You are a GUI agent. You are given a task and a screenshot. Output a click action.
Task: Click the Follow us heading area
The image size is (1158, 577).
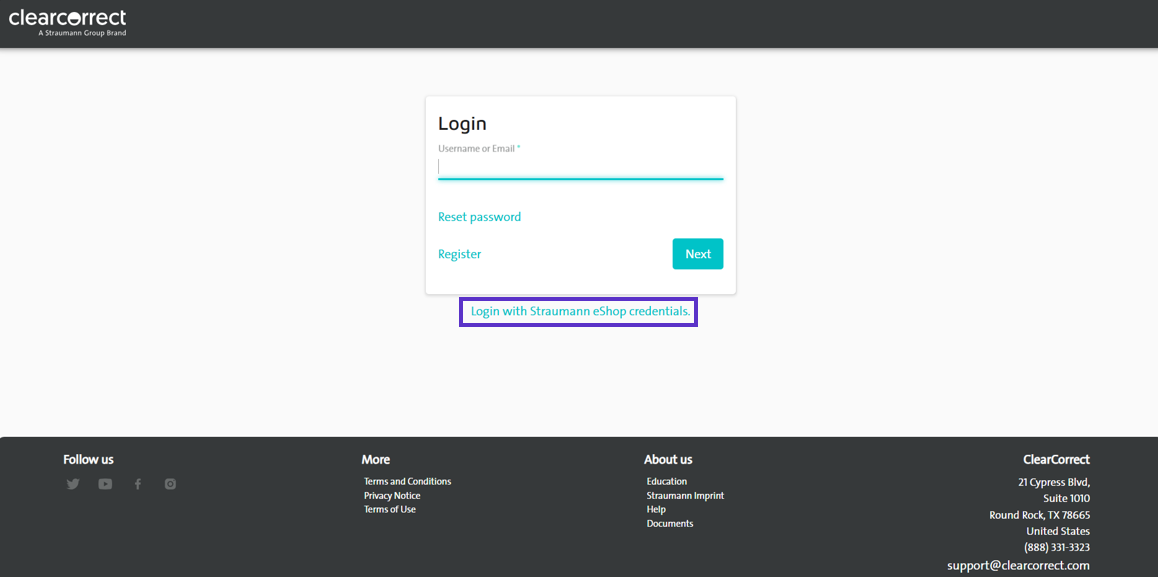pos(88,459)
